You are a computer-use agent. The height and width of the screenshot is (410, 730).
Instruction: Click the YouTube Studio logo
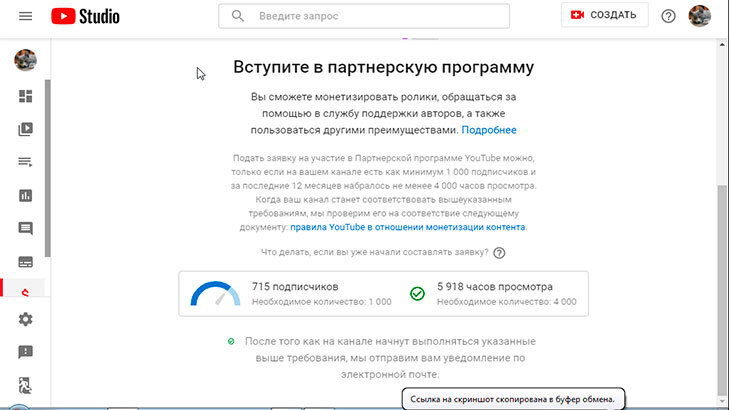85,16
